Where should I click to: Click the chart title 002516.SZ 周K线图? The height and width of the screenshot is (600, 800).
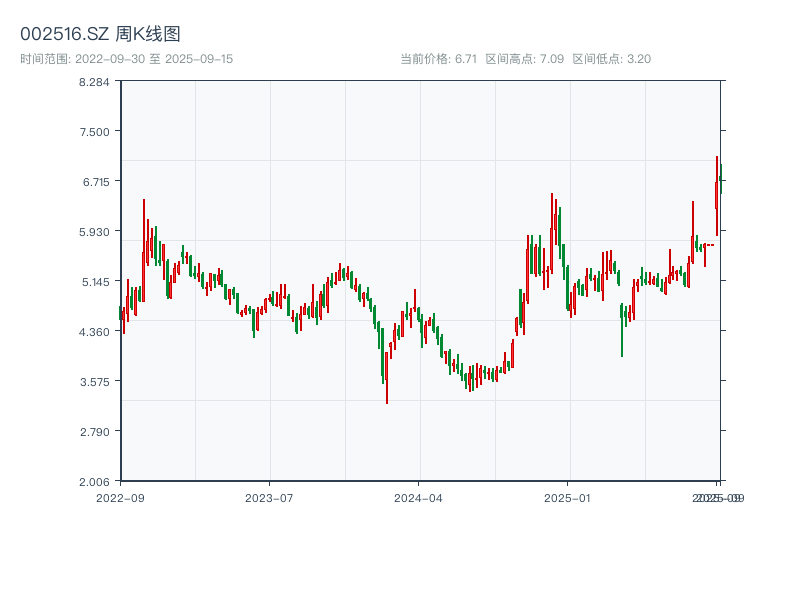pyautogui.click(x=100, y=34)
